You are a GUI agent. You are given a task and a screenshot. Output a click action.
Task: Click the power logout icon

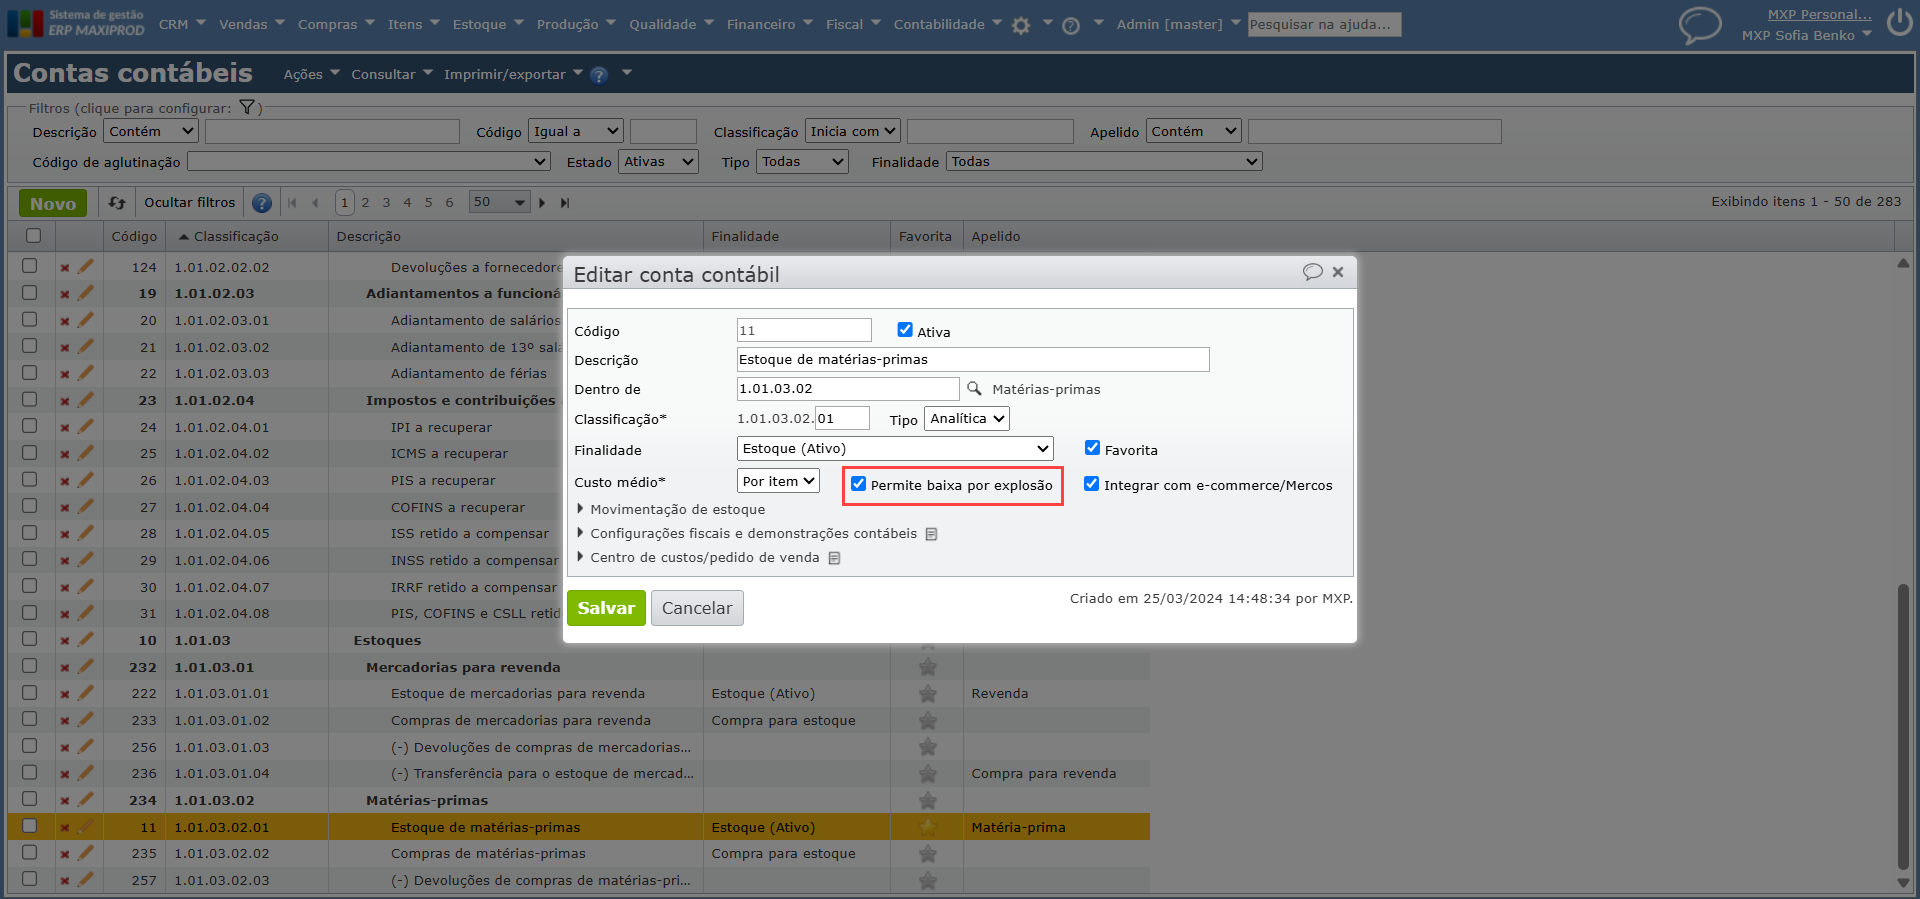(x=1899, y=23)
